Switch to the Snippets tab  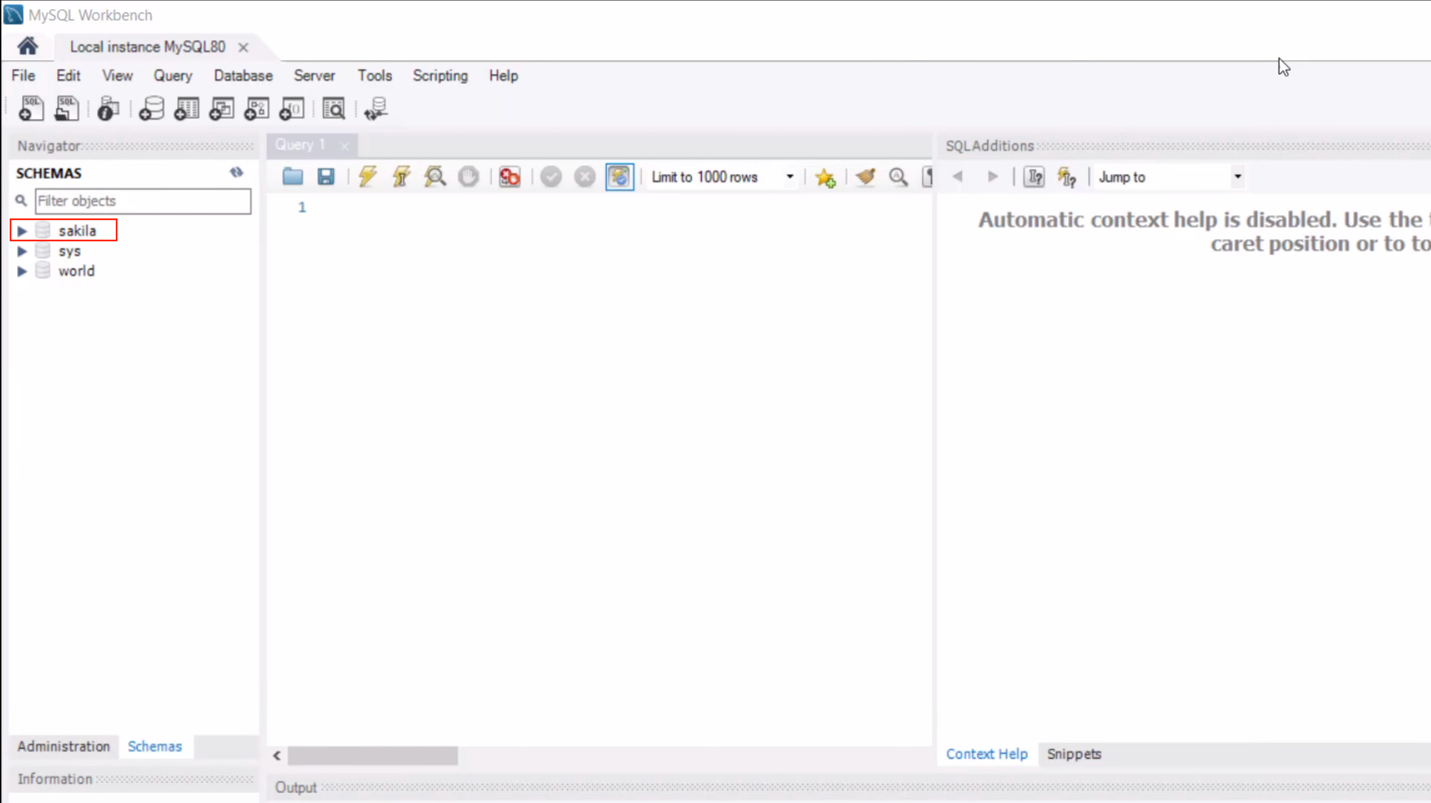click(1074, 754)
